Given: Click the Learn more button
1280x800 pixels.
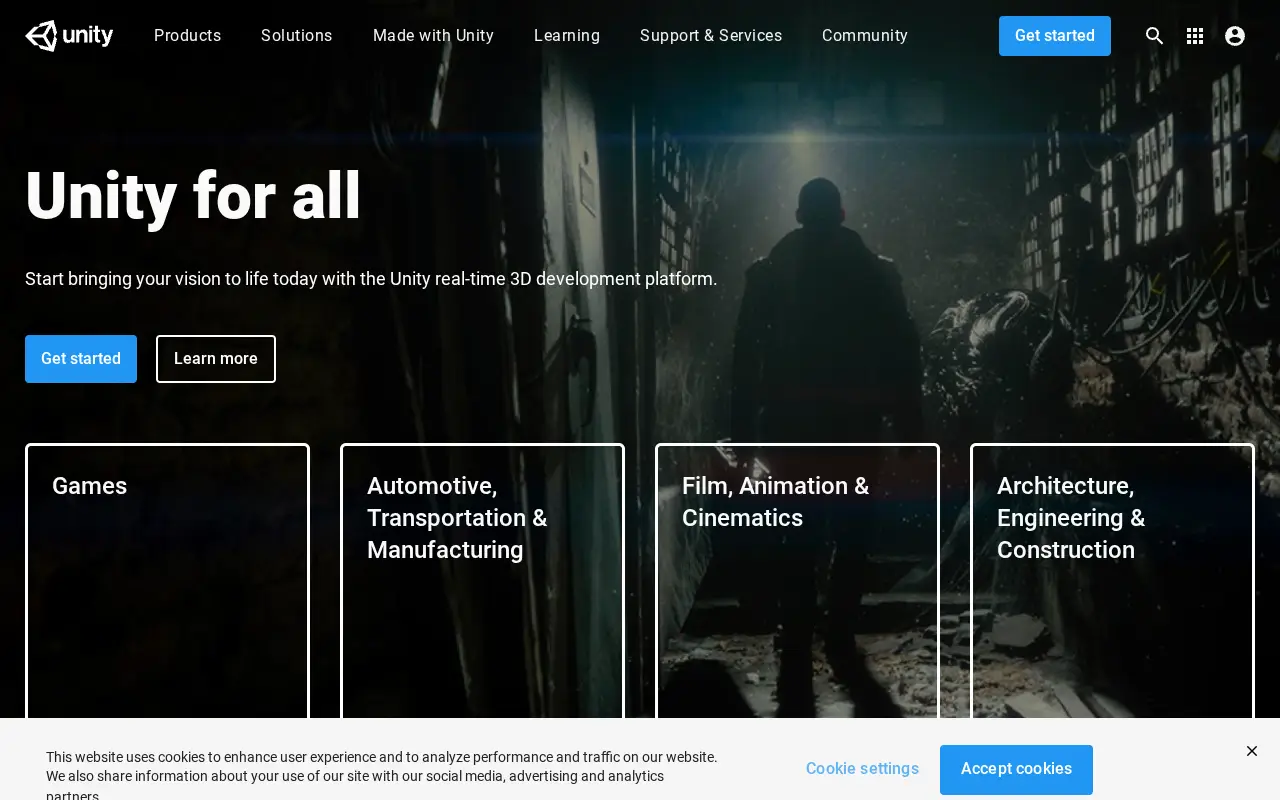Looking at the screenshot, I should pyautogui.click(x=216, y=359).
